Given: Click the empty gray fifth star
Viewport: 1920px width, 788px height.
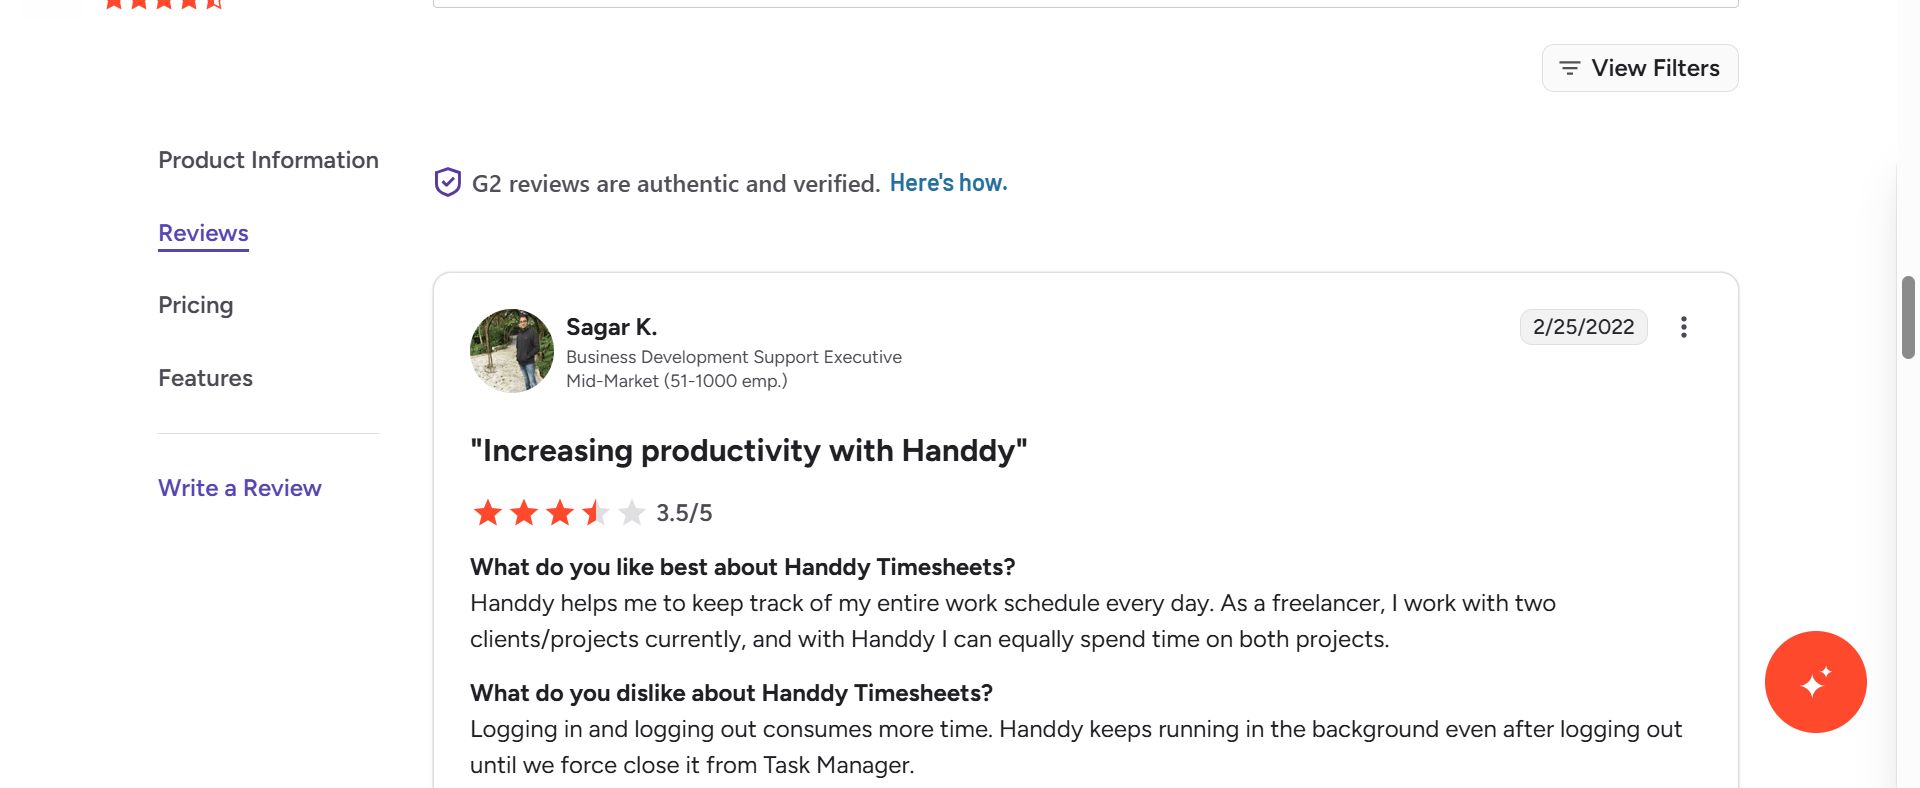Looking at the screenshot, I should [x=632, y=513].
